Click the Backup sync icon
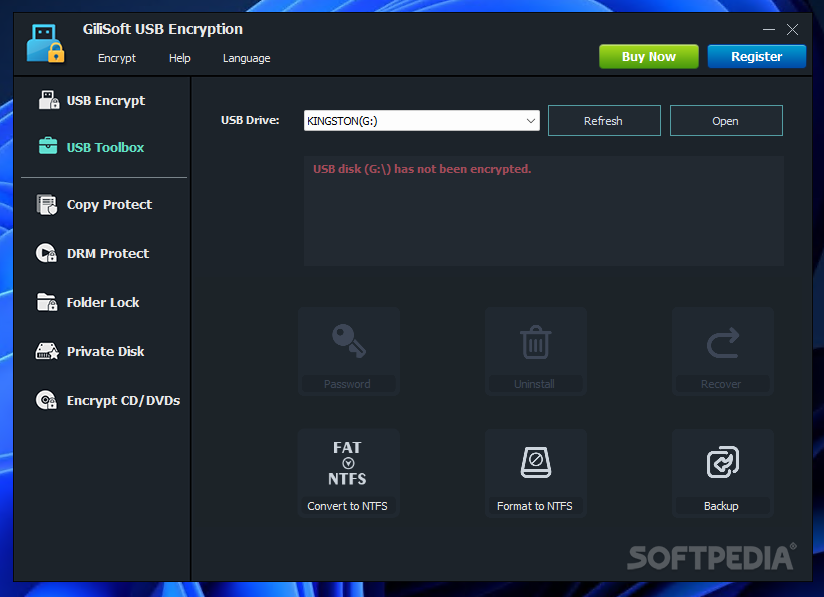824x597 pixels. [723, 462]
